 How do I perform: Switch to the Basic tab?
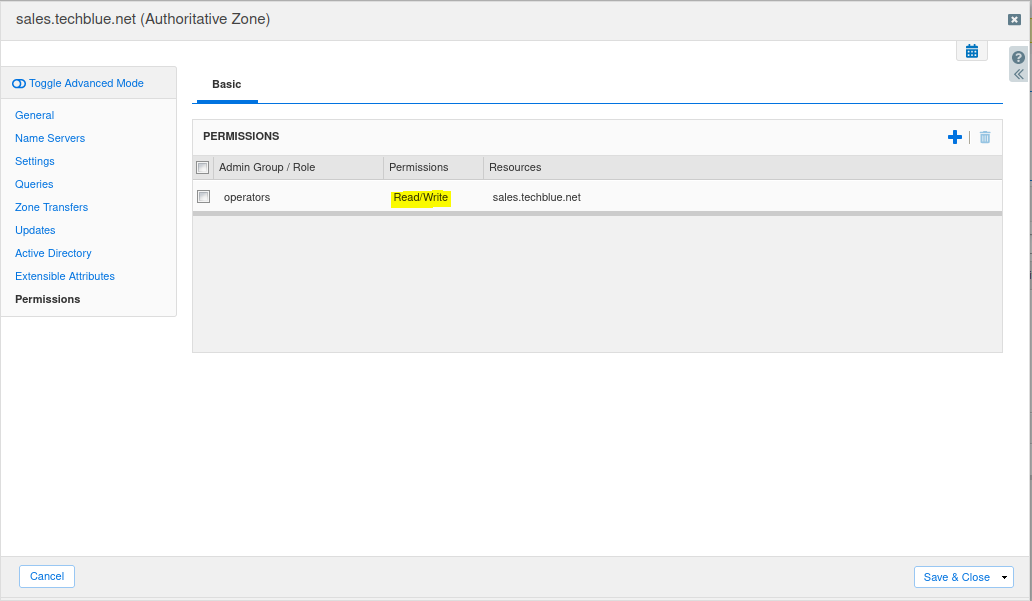pyautogui.click(x=226, y=85)
